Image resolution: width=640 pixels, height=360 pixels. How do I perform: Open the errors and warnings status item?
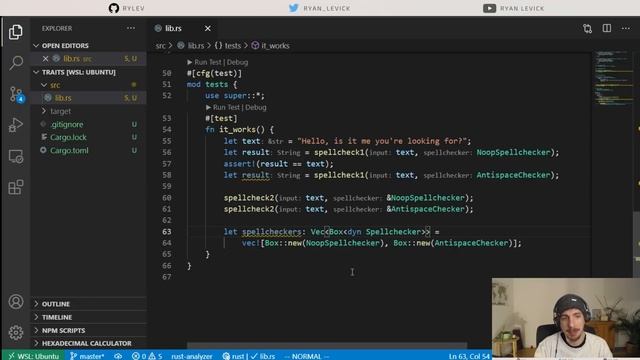click(x=147, y=356)
